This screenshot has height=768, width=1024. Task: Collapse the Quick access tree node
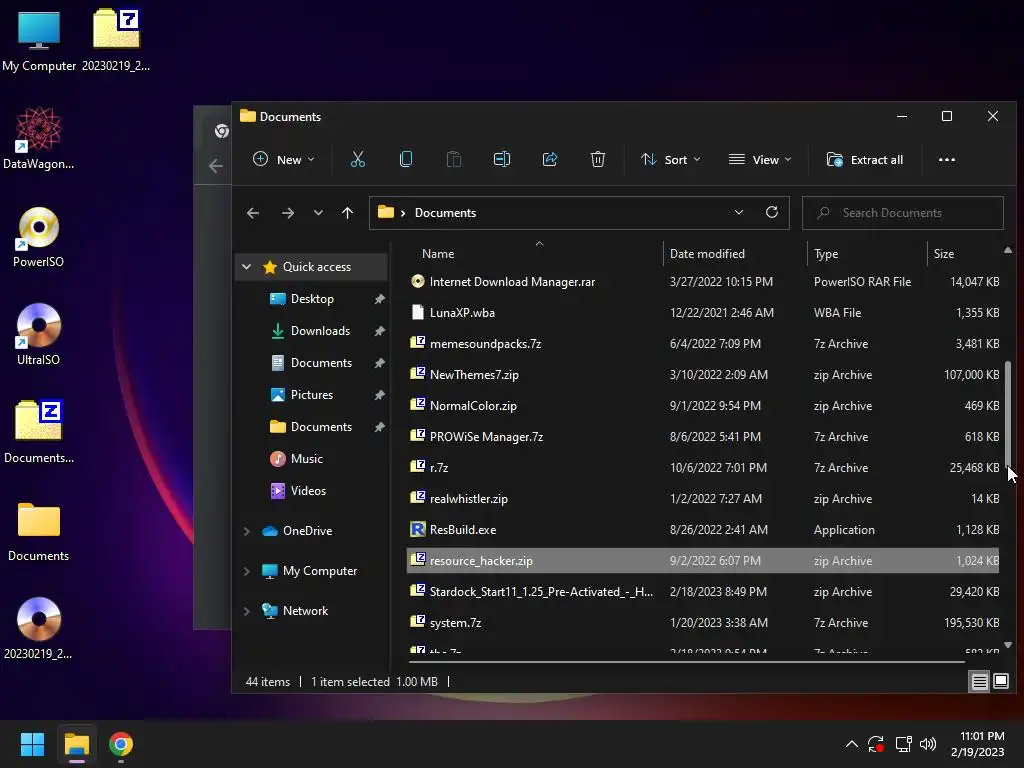click(246, 266)
